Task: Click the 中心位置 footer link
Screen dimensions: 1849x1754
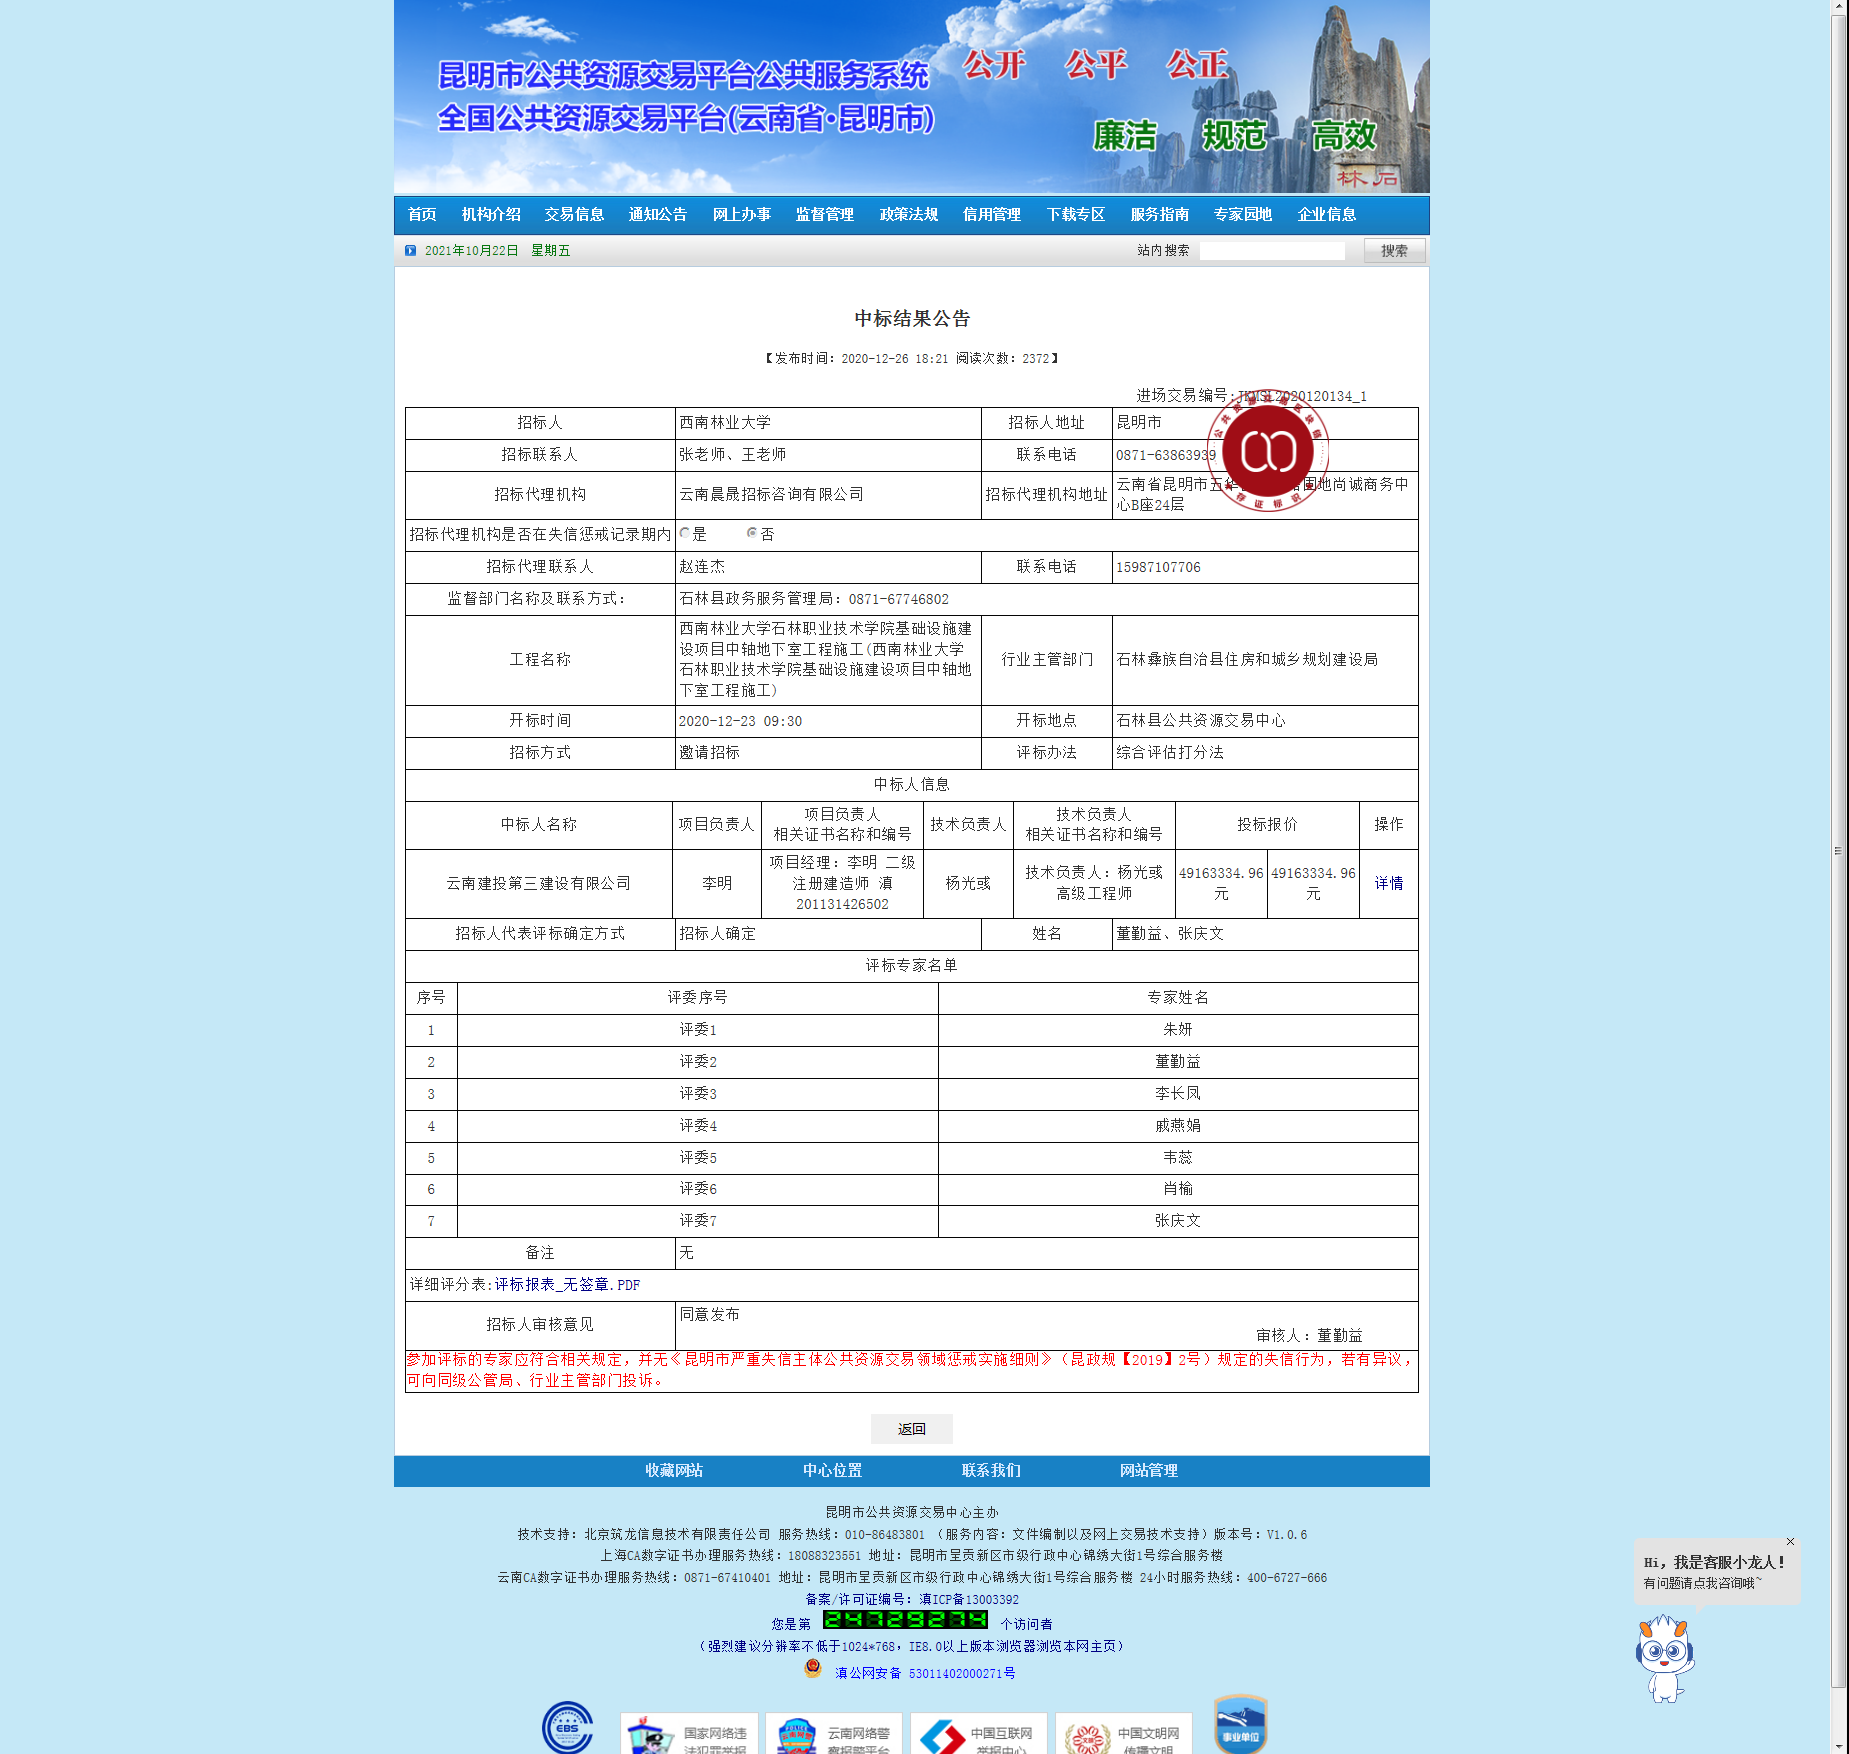Action: click(832, 1471)
